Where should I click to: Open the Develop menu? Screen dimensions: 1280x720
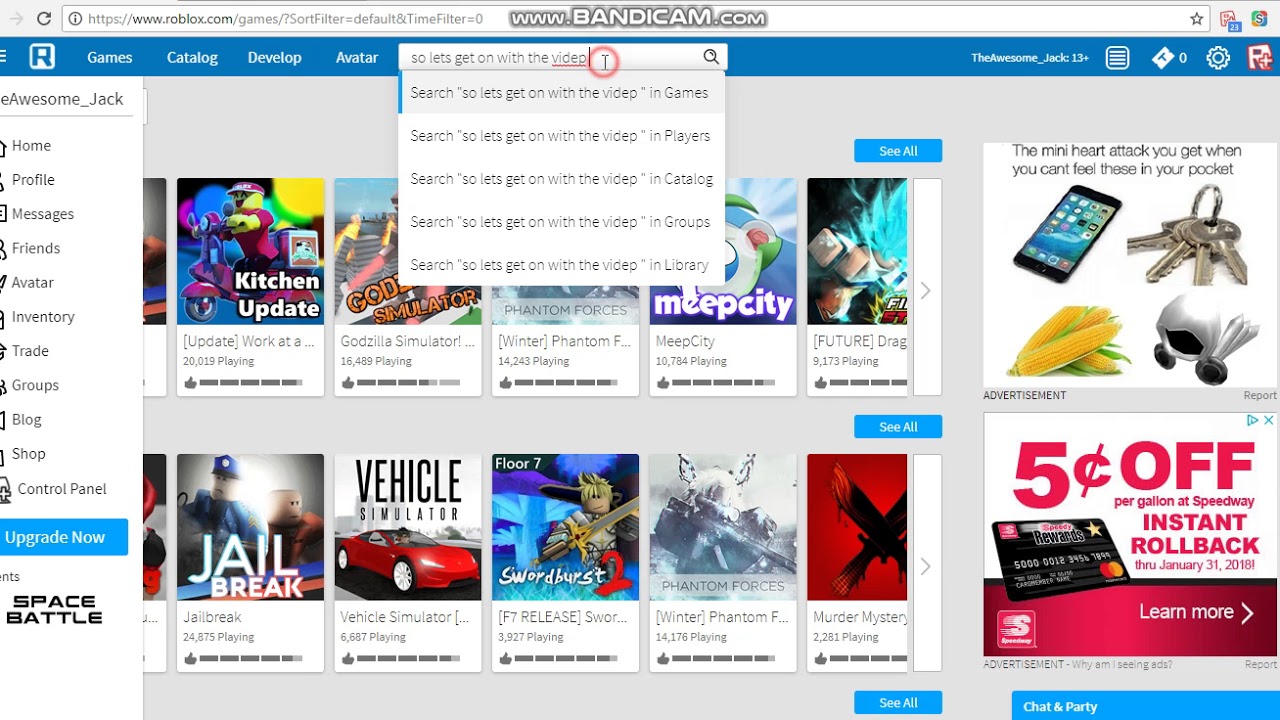(x=274, y=58)
